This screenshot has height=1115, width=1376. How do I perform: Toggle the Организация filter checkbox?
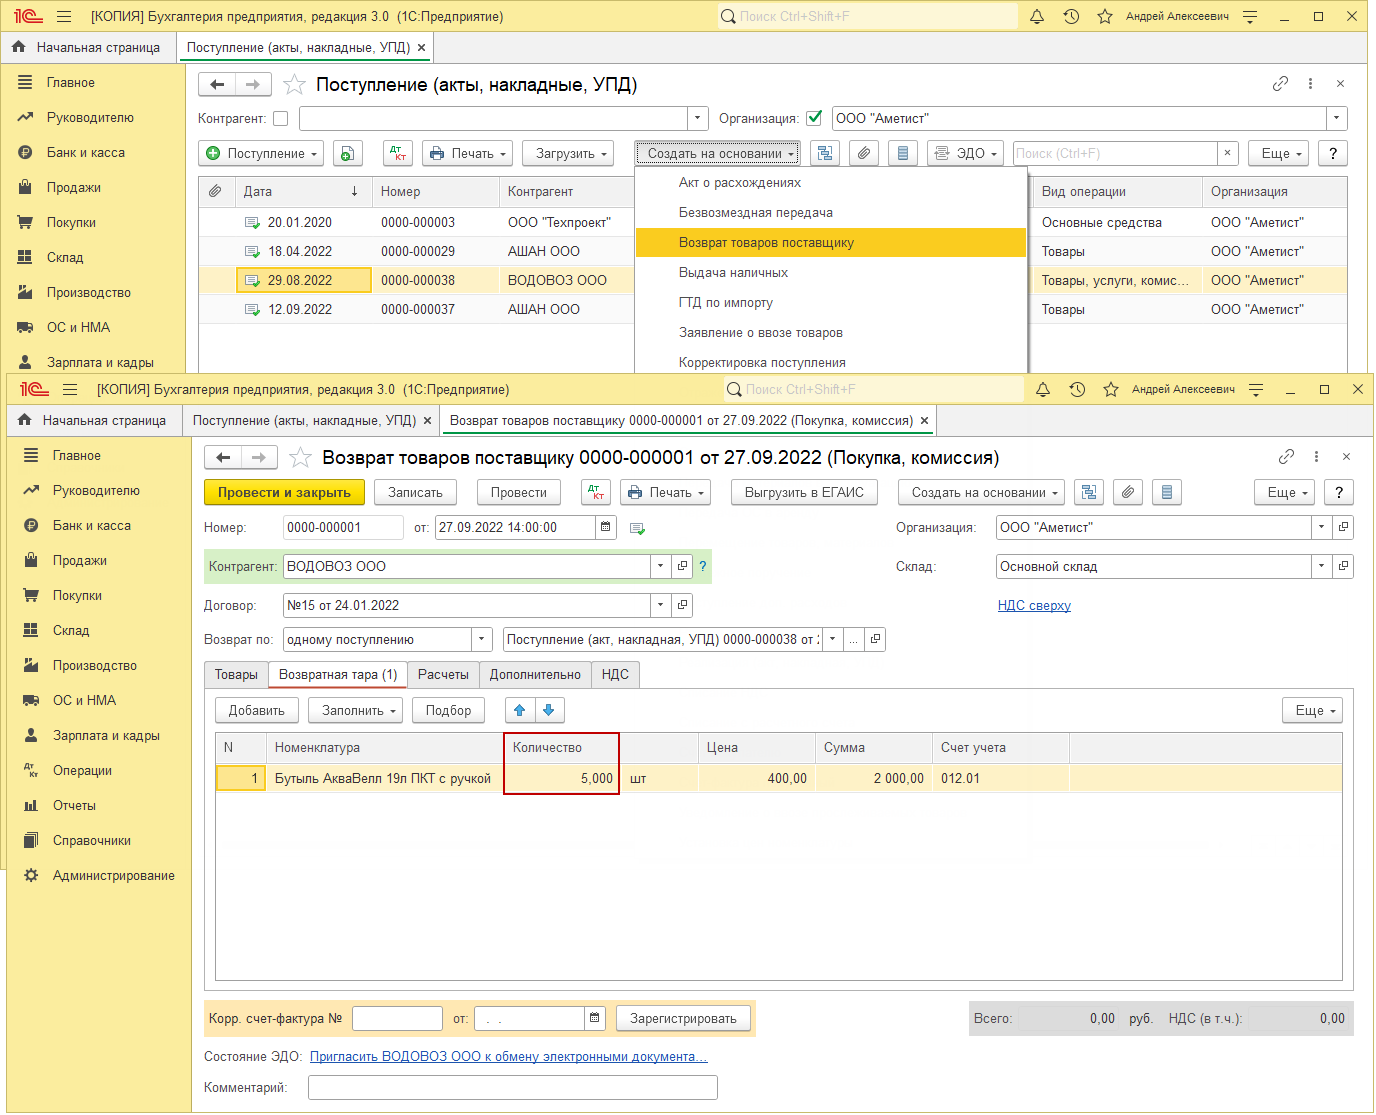(814, 118)
